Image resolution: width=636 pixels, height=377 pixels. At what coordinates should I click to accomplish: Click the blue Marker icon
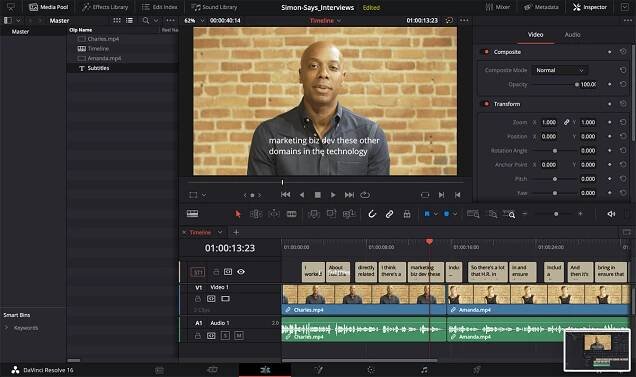click(446, 213)
